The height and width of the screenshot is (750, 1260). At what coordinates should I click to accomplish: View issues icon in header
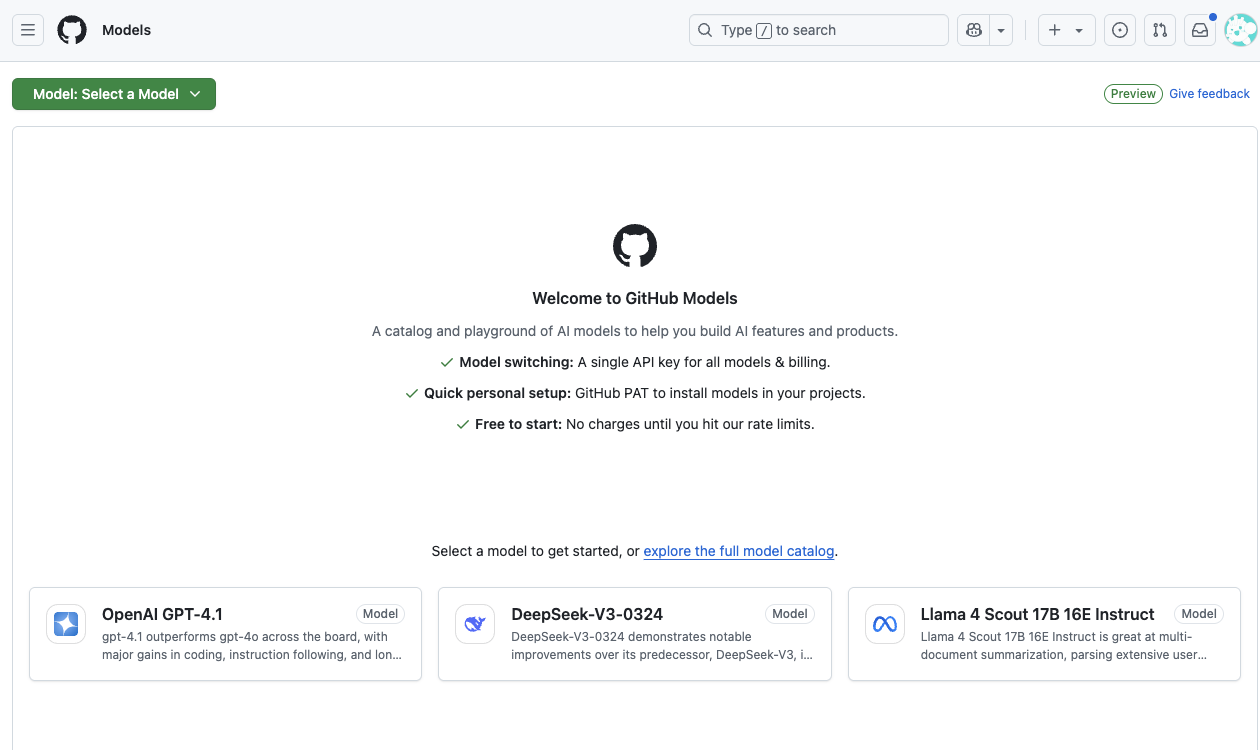pos(1120,30)
